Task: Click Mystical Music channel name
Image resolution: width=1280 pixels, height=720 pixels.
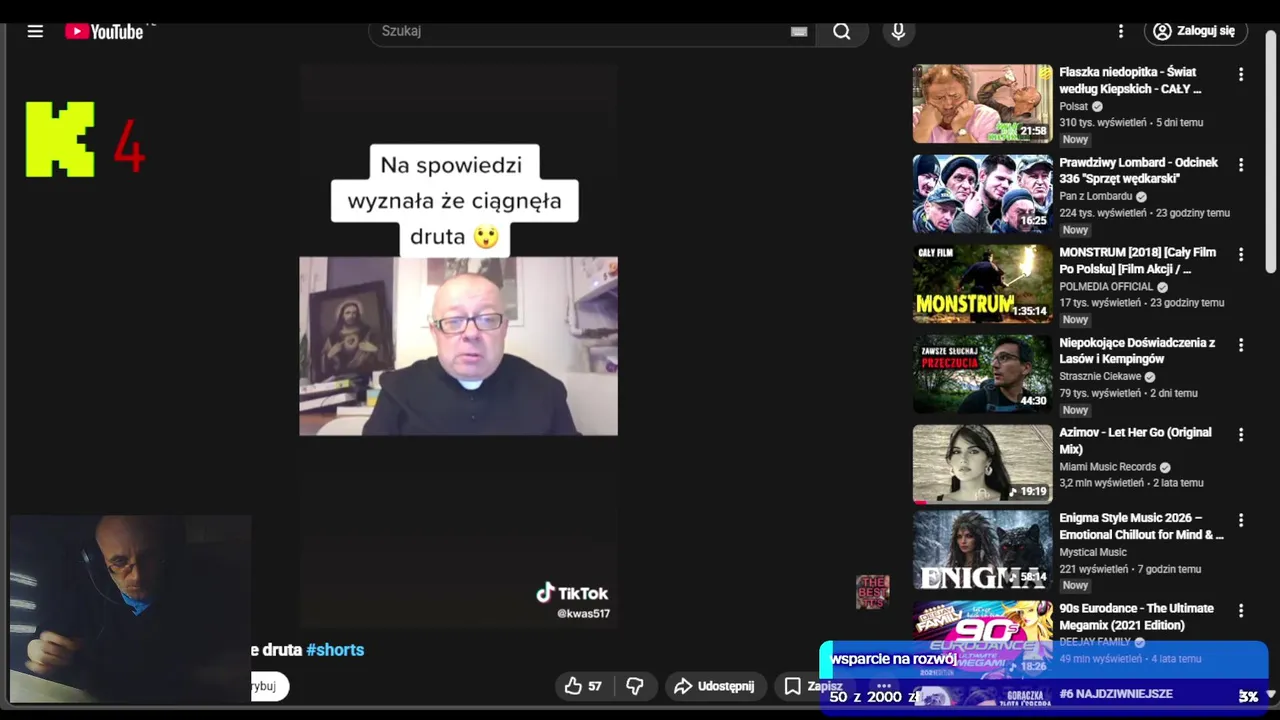Action: click(1093, 552)
